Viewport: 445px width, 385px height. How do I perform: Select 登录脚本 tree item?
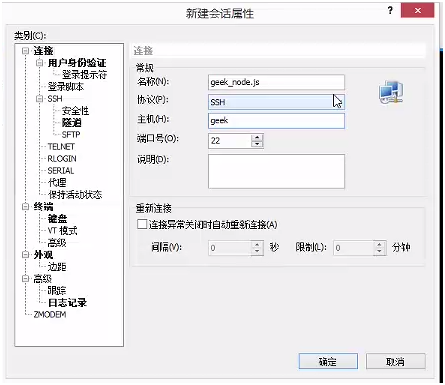point(65,87)
